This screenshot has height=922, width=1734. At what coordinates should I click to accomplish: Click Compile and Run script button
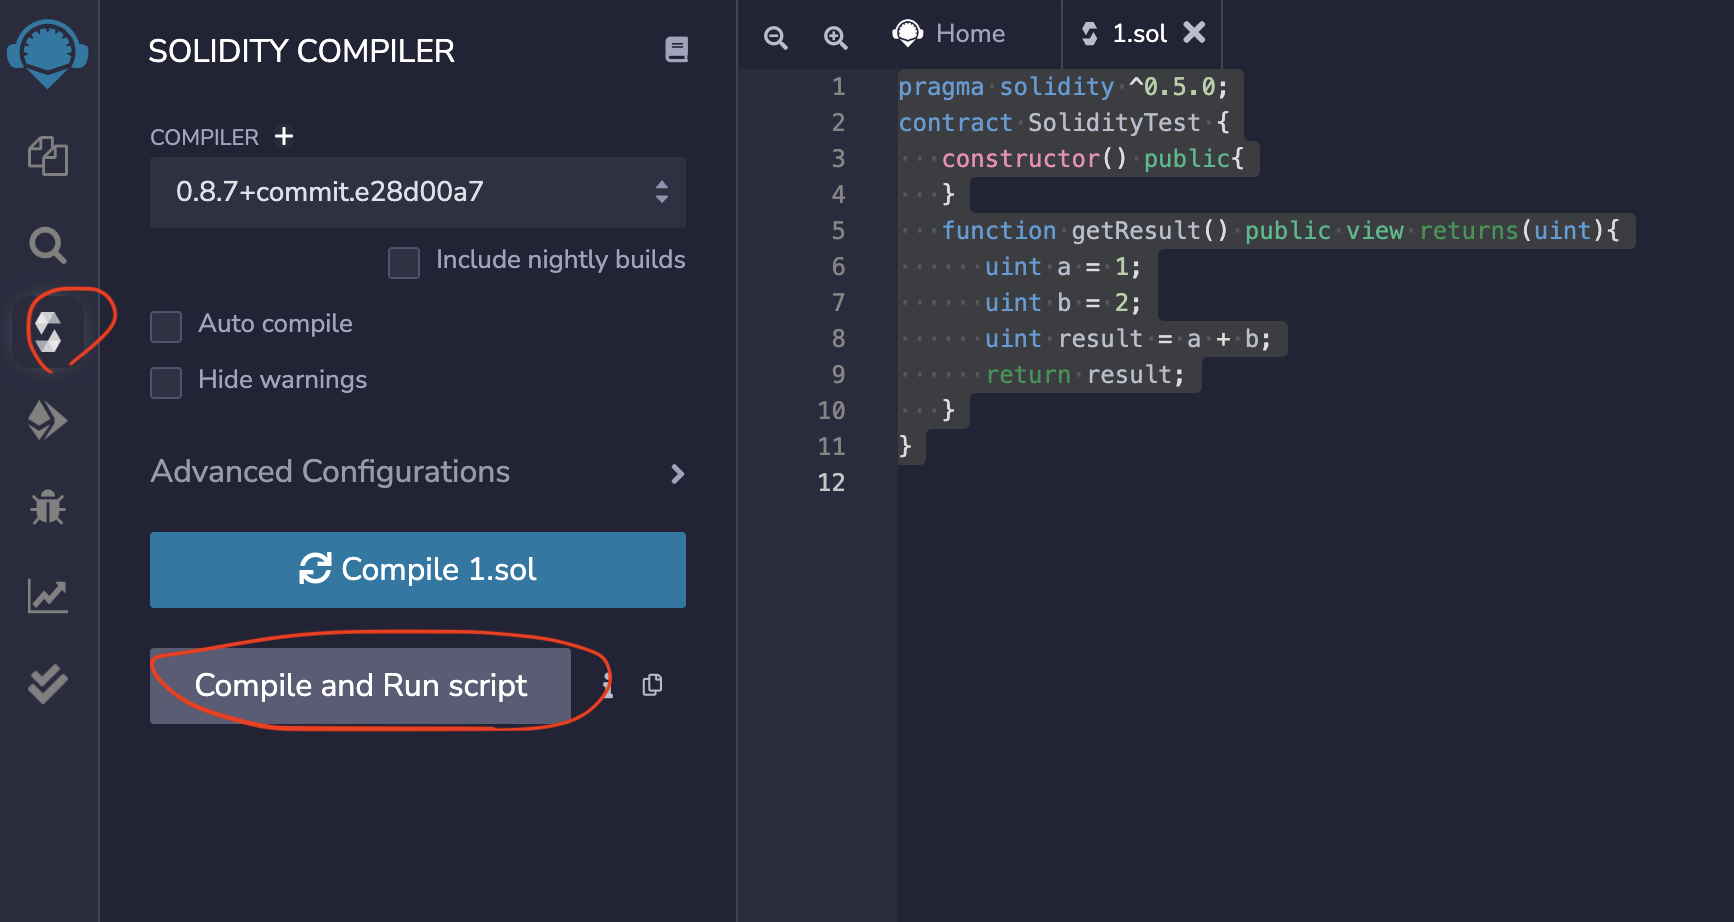360,686
